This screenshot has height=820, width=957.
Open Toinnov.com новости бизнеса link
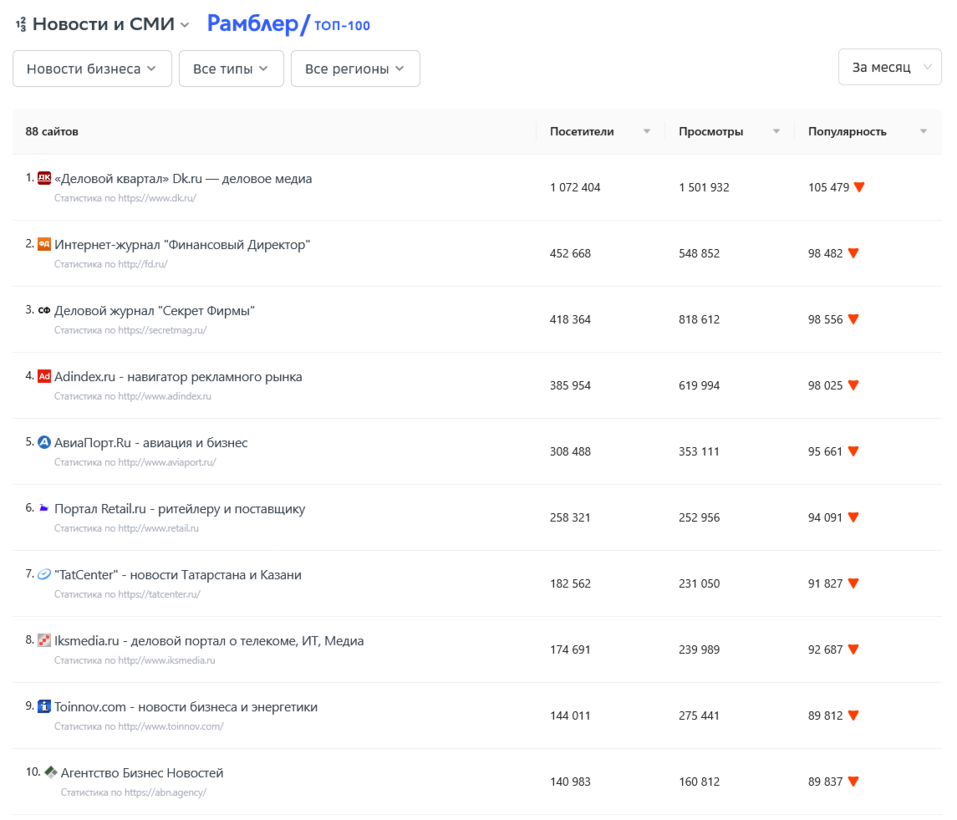pyautogui.click(x=186, y=707)
